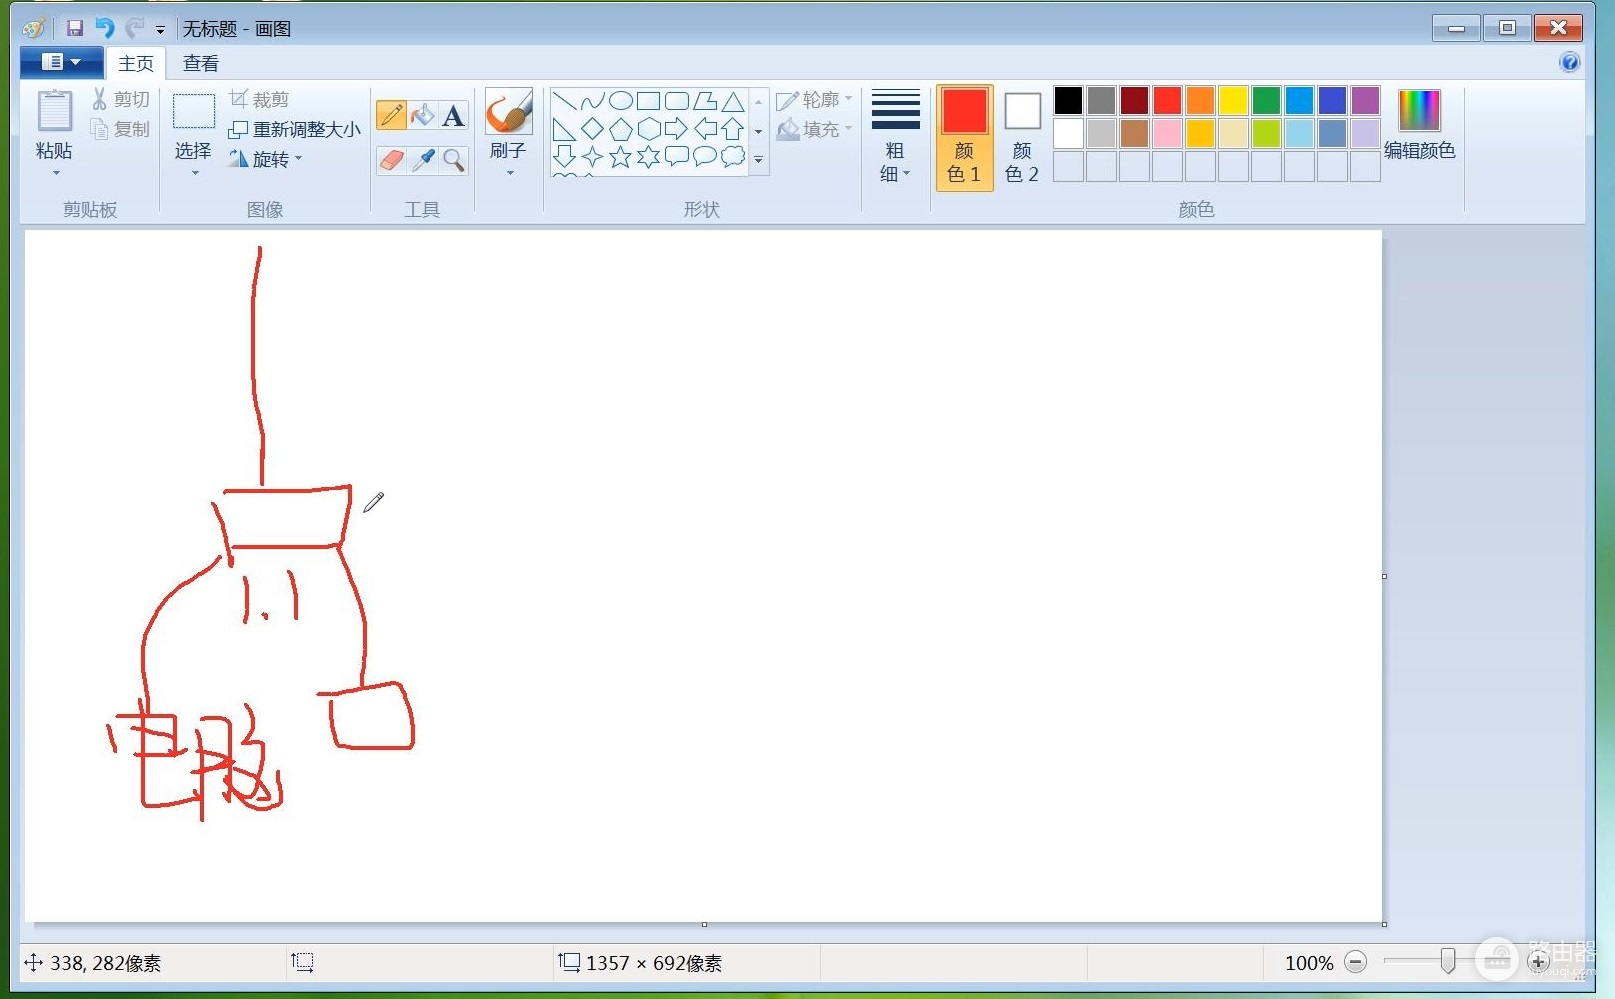Pick the purple color swatch

coord(1365,100)
